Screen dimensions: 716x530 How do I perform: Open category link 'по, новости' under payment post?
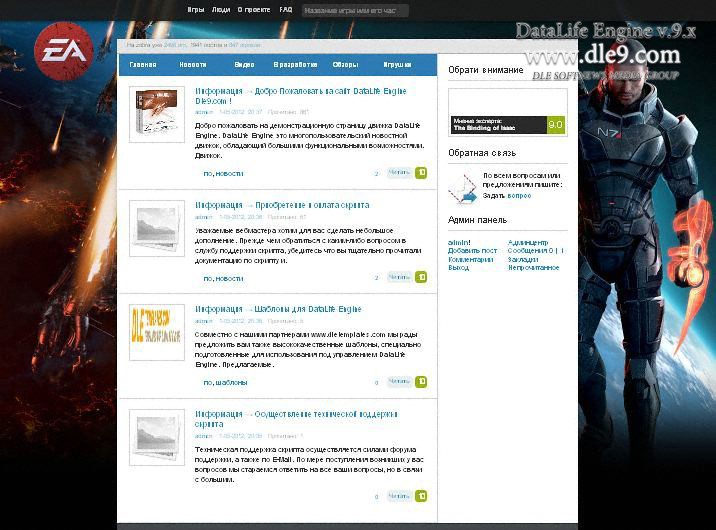coord(223,278)
